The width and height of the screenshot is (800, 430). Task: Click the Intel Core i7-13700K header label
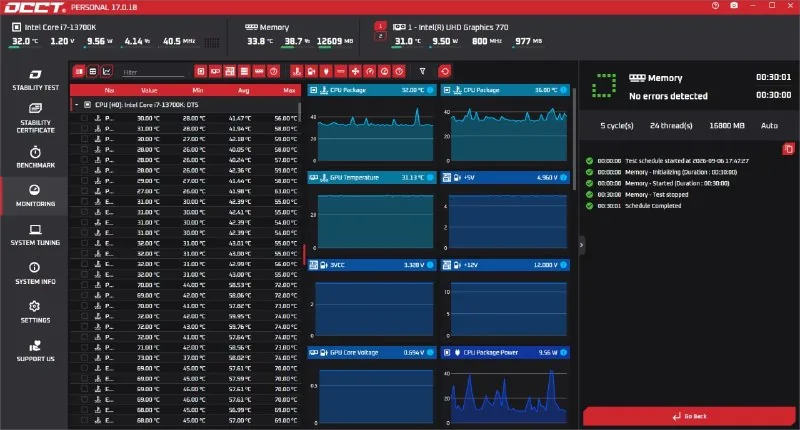tap(60, 27)
